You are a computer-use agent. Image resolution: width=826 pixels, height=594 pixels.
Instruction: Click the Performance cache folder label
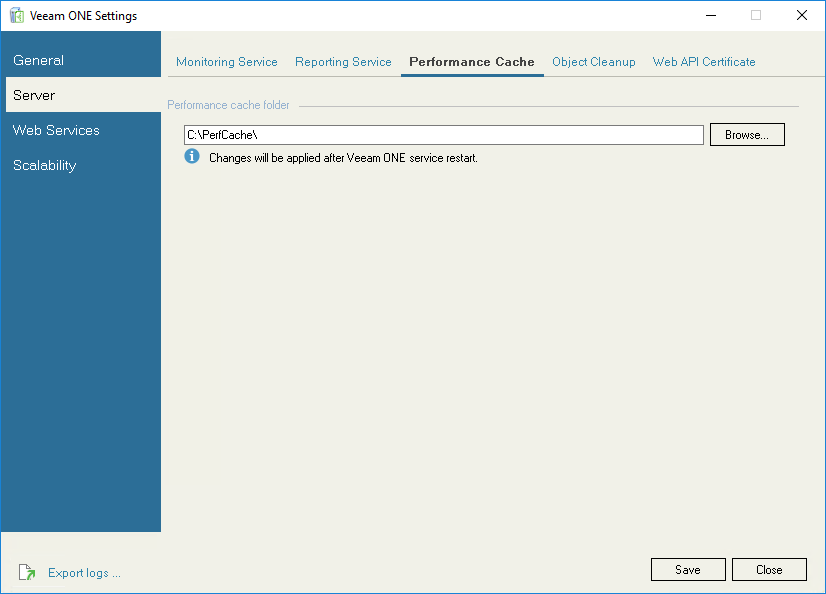click(228, 104)
